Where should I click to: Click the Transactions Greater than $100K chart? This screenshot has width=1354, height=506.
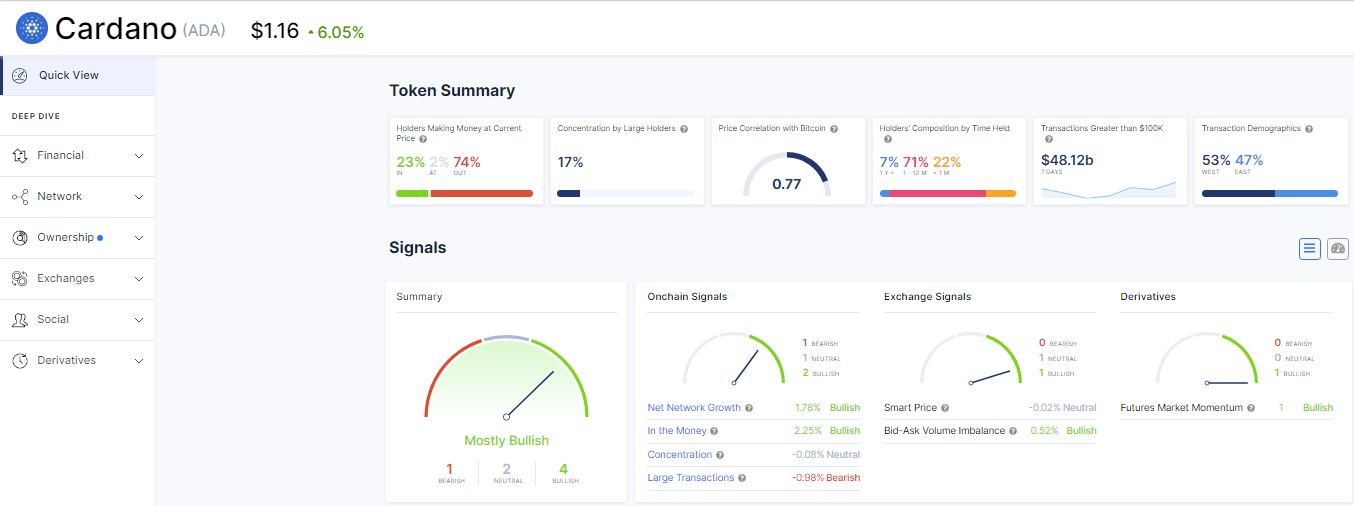1109,190
